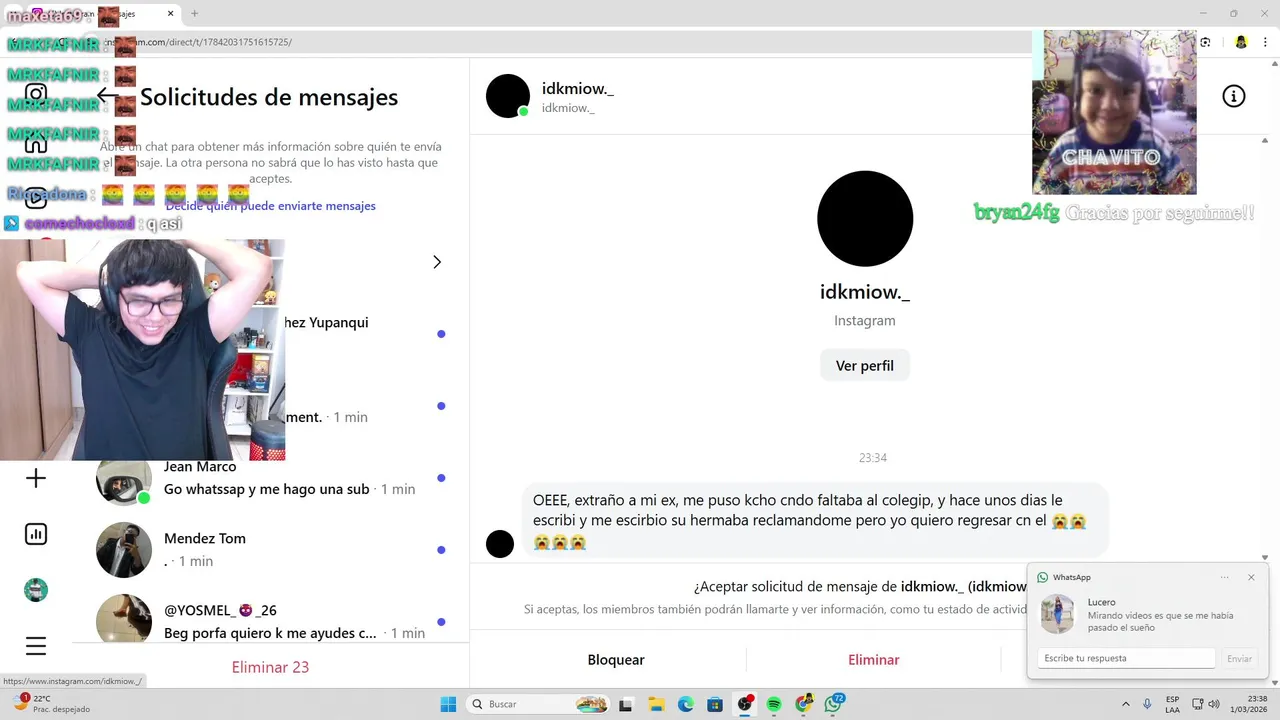1280x720 pixels.
Task: Open Task View from taskbar
Action: point(626,704)
